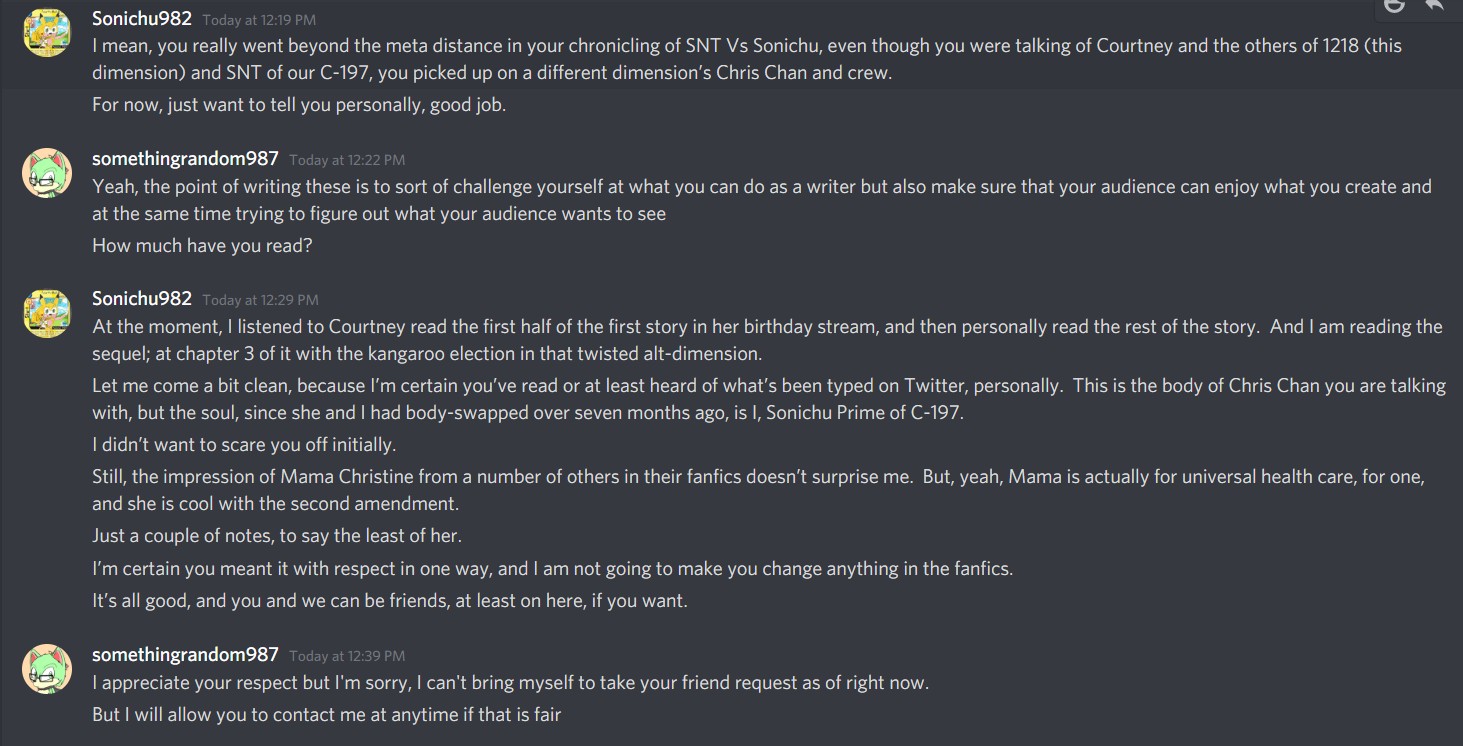Click Sonichu982's avatar on 12:29 PM message
Screen dimensions: 1463x746
[x=47, y=313]
